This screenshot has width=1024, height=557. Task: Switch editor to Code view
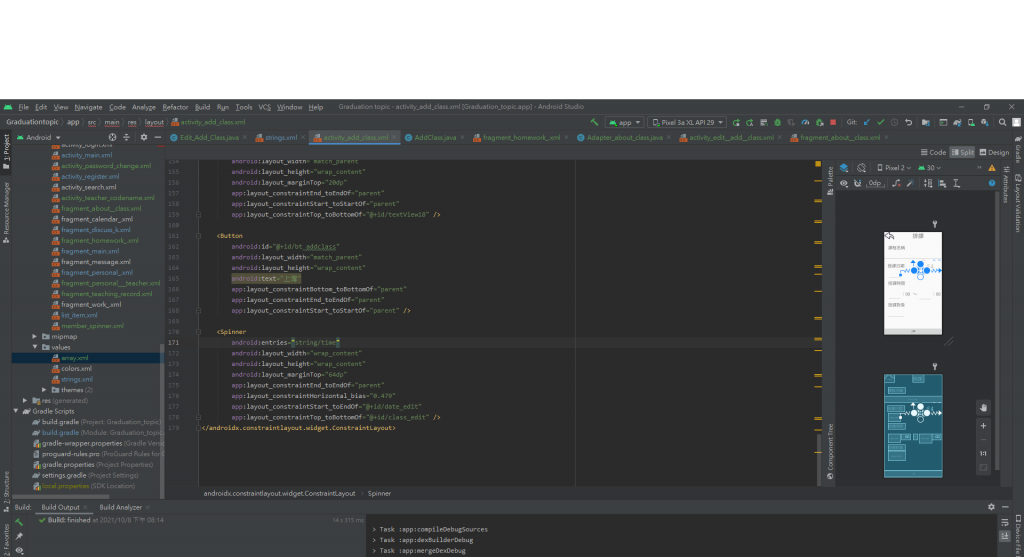click(933, 152)
